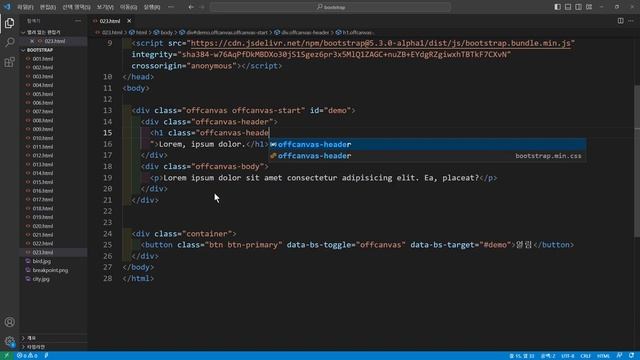Split the editor to the right

click(x=620, y=21)
